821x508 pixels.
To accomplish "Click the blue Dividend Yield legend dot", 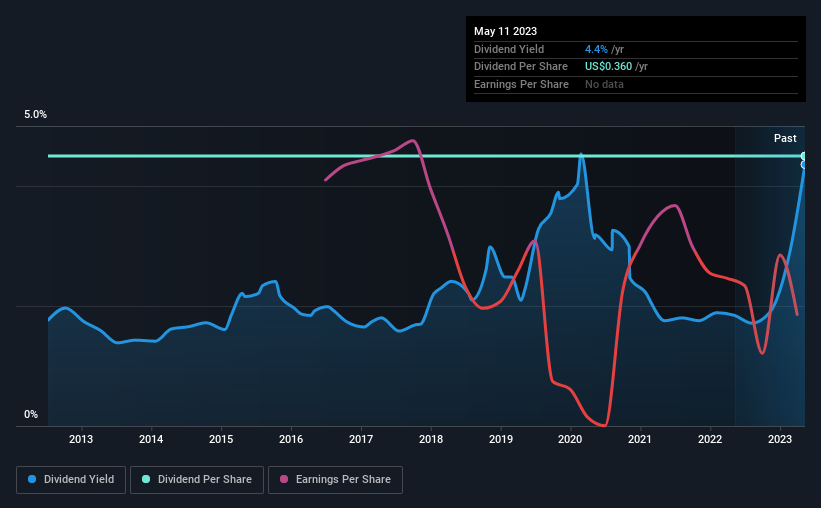I will click(32, 479).
